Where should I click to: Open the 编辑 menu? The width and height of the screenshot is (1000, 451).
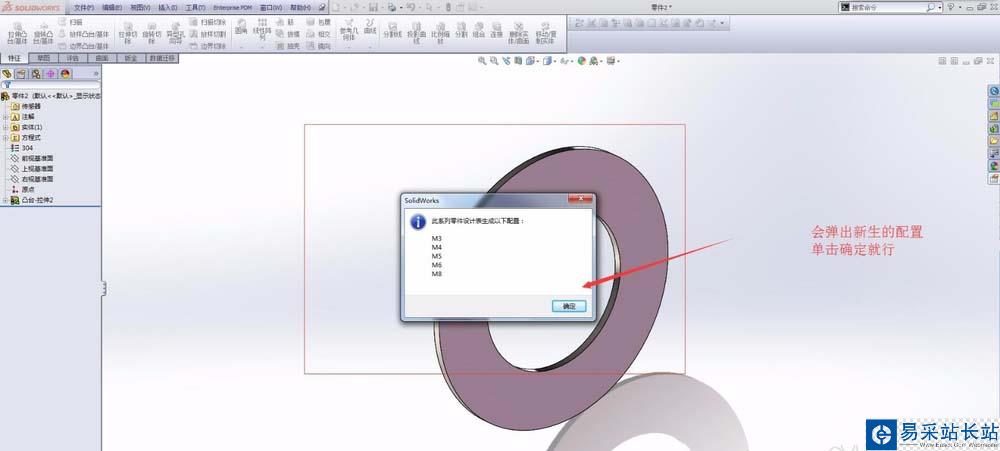112,8
